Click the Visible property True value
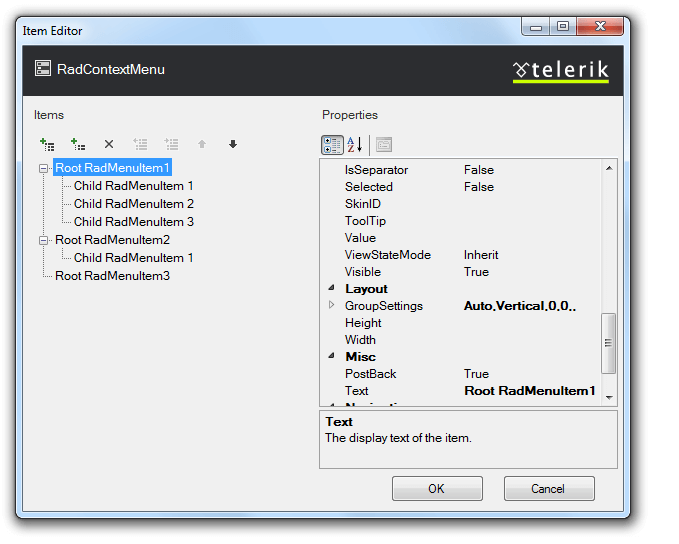Screen dimensions: 679x544 click(x=476, y=272)
